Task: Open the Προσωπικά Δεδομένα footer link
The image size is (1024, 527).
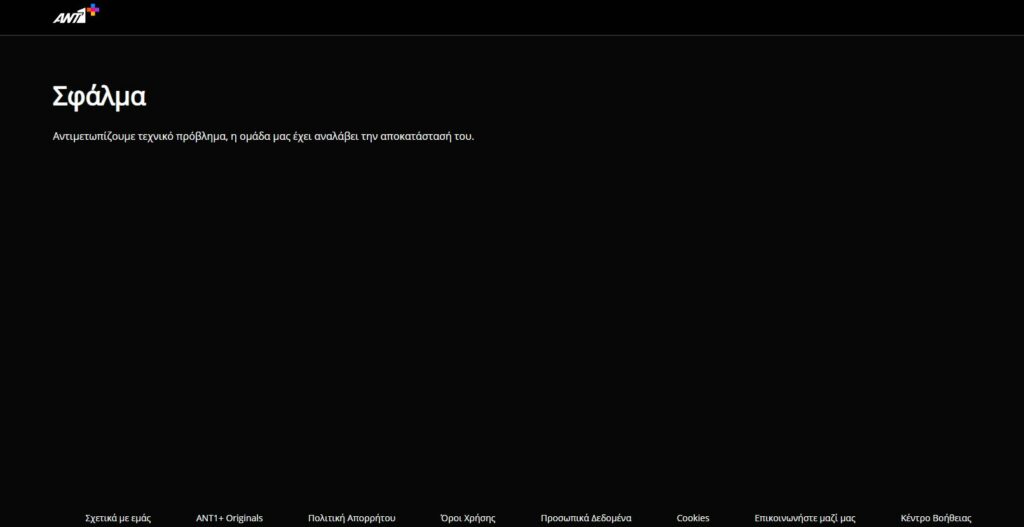Action: (x=586, y=518)
